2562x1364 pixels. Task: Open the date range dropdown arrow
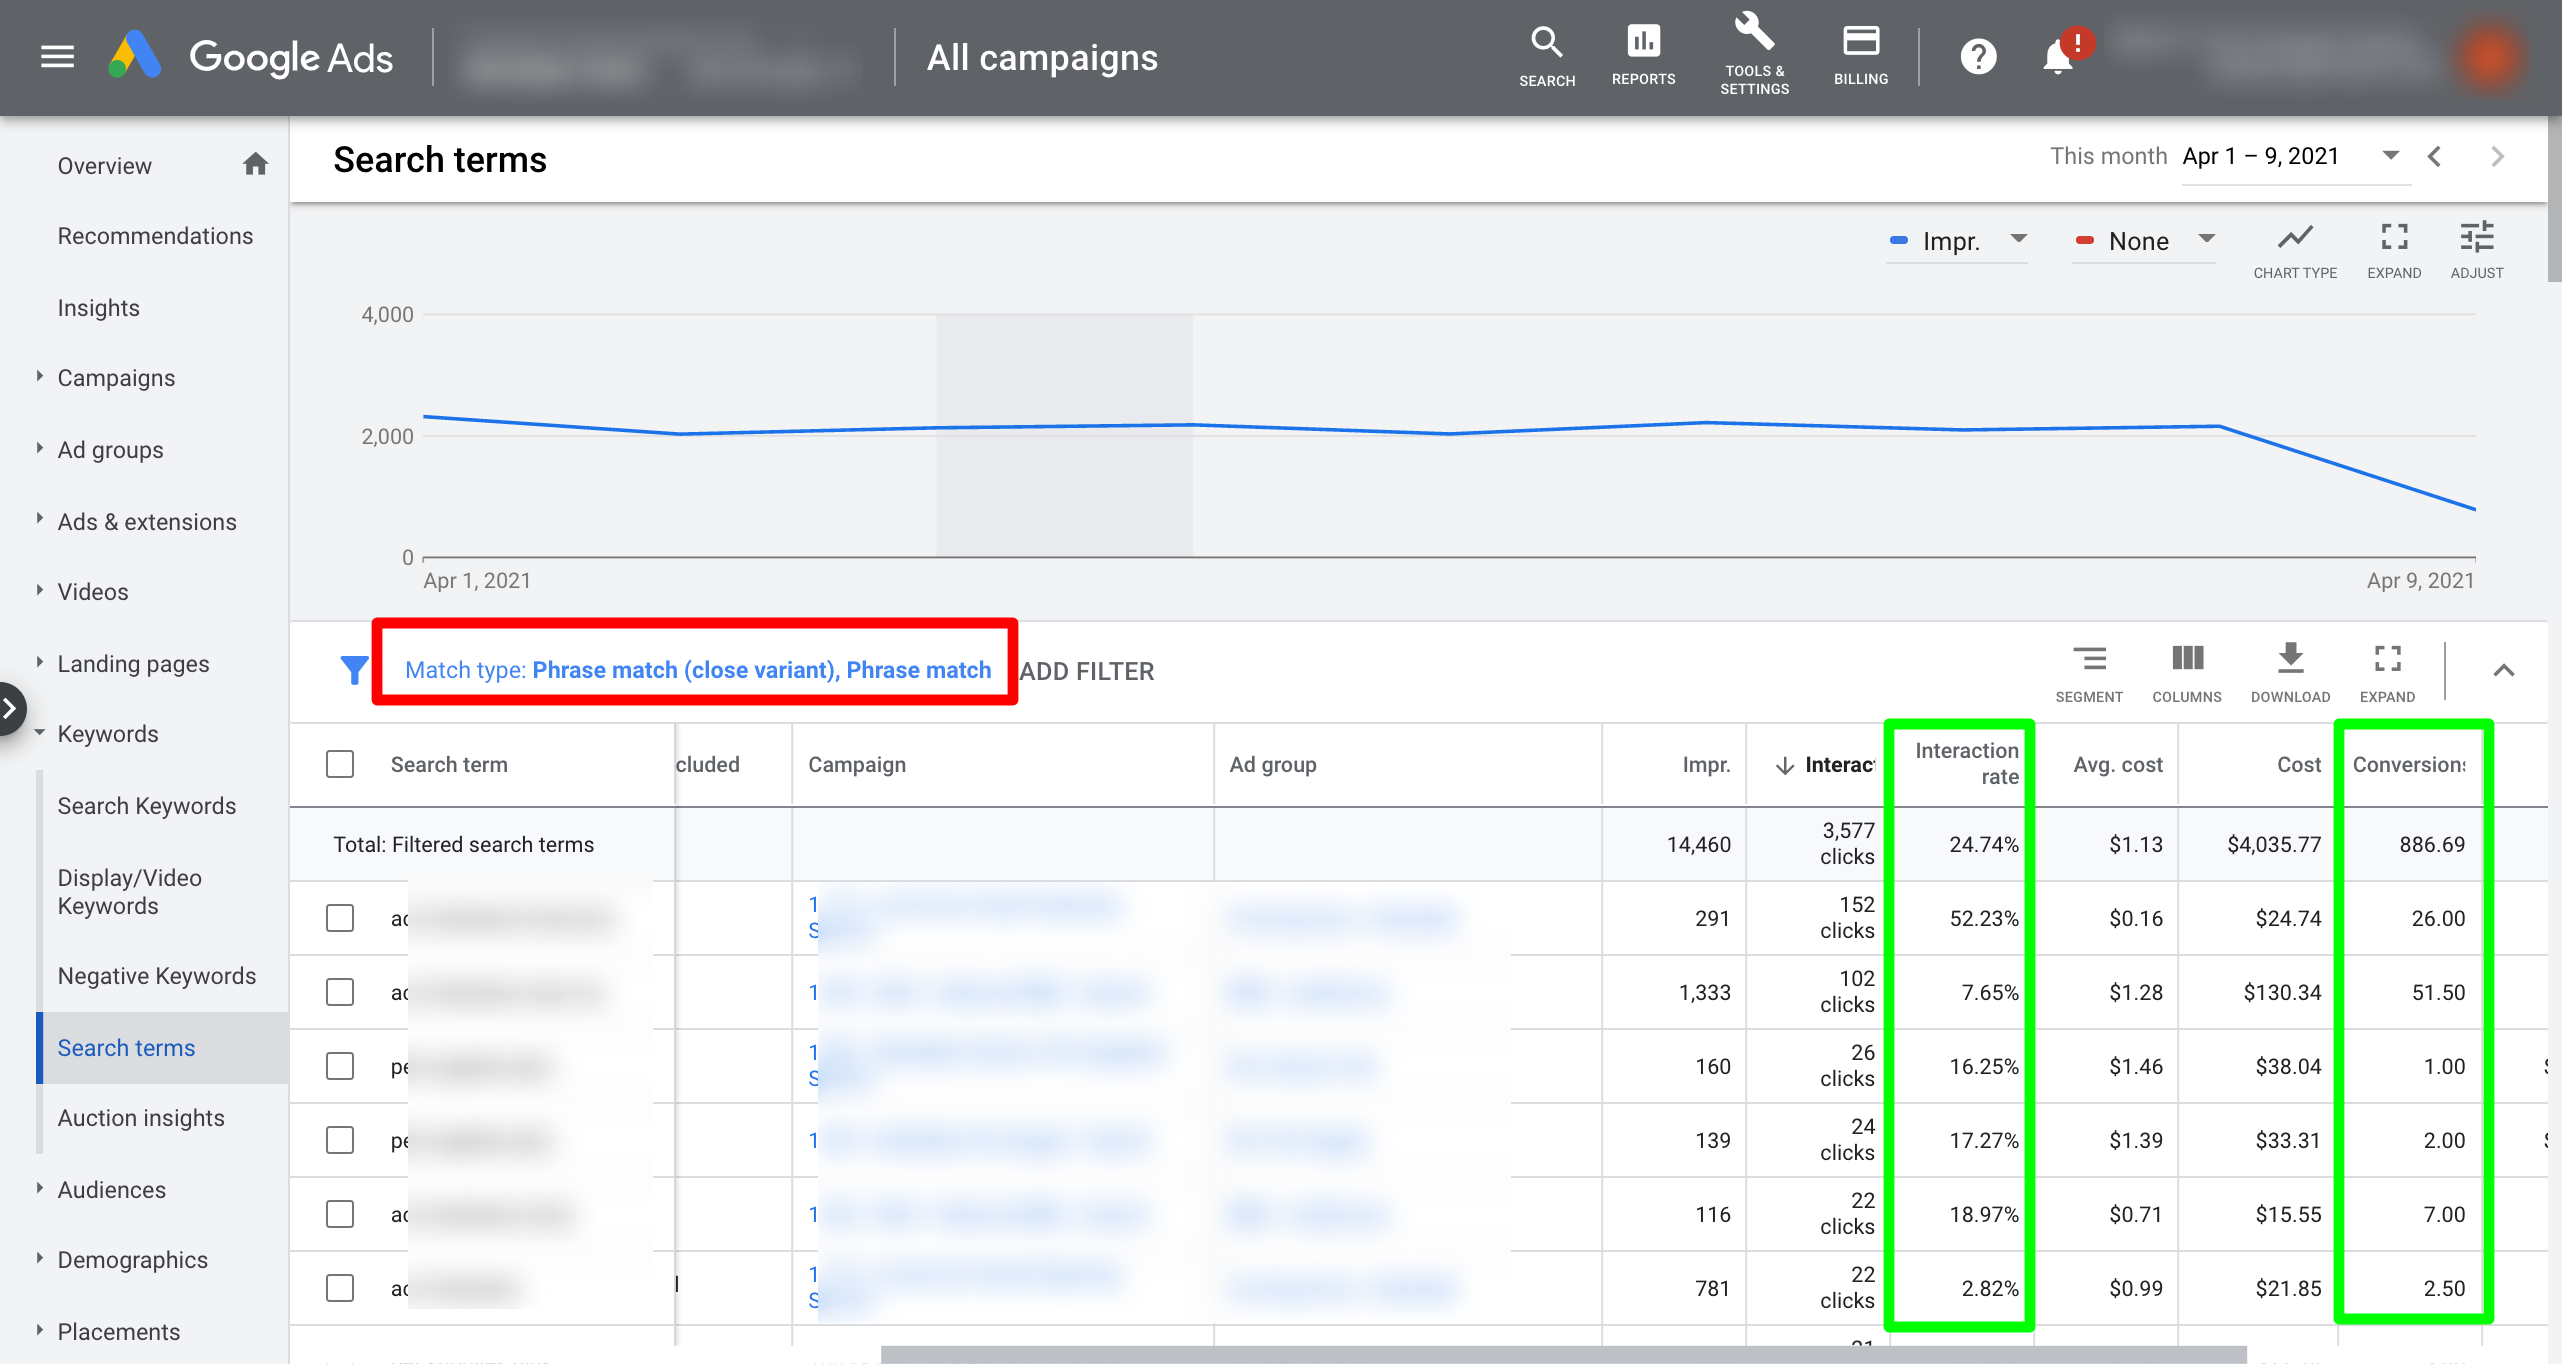point(2390,156)
